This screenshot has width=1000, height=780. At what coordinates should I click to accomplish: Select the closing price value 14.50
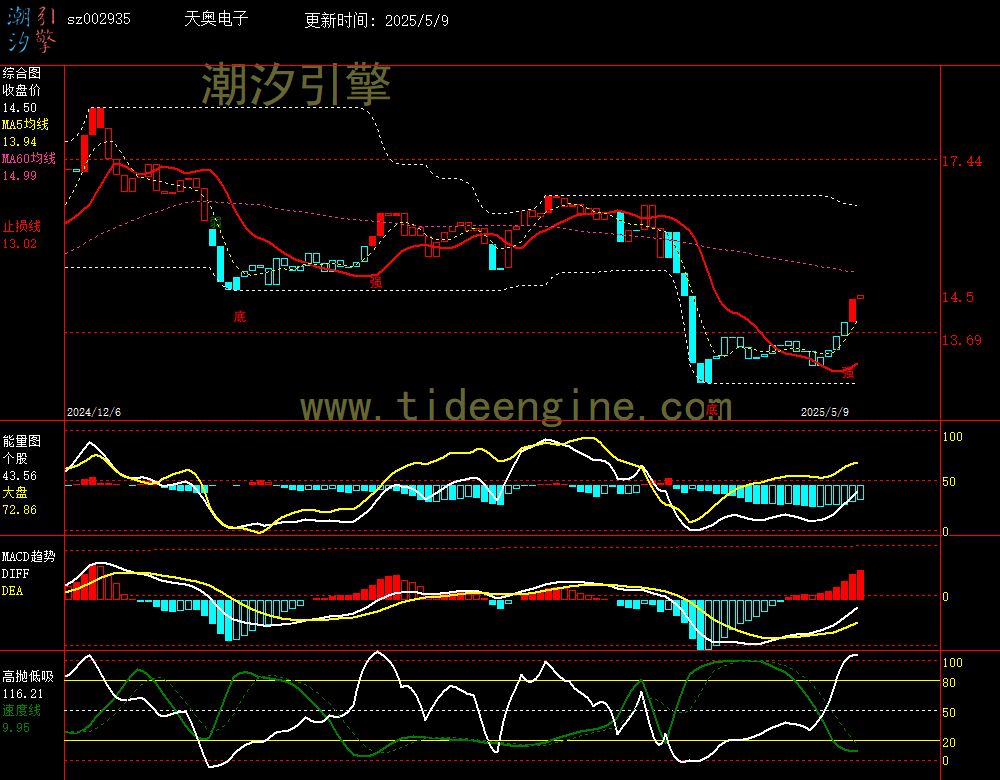(20, 108)
